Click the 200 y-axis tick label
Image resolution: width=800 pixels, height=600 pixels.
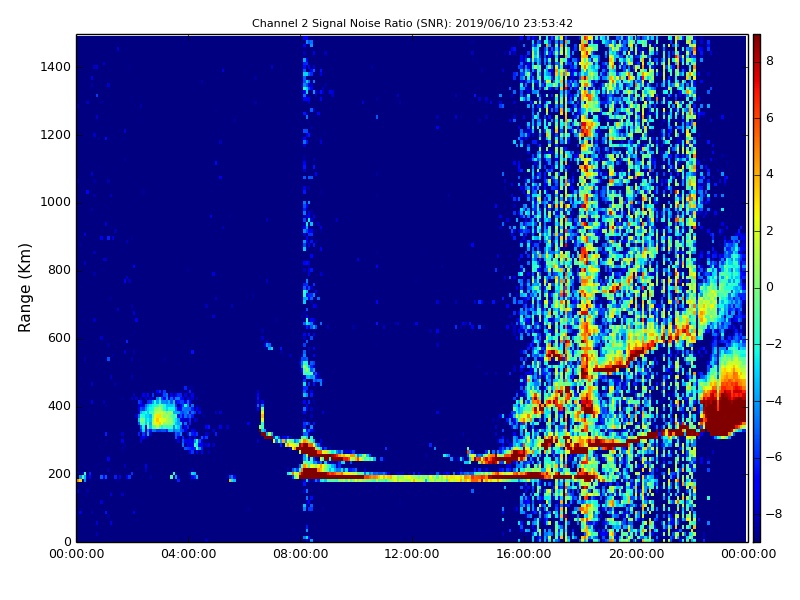point(59,473)
